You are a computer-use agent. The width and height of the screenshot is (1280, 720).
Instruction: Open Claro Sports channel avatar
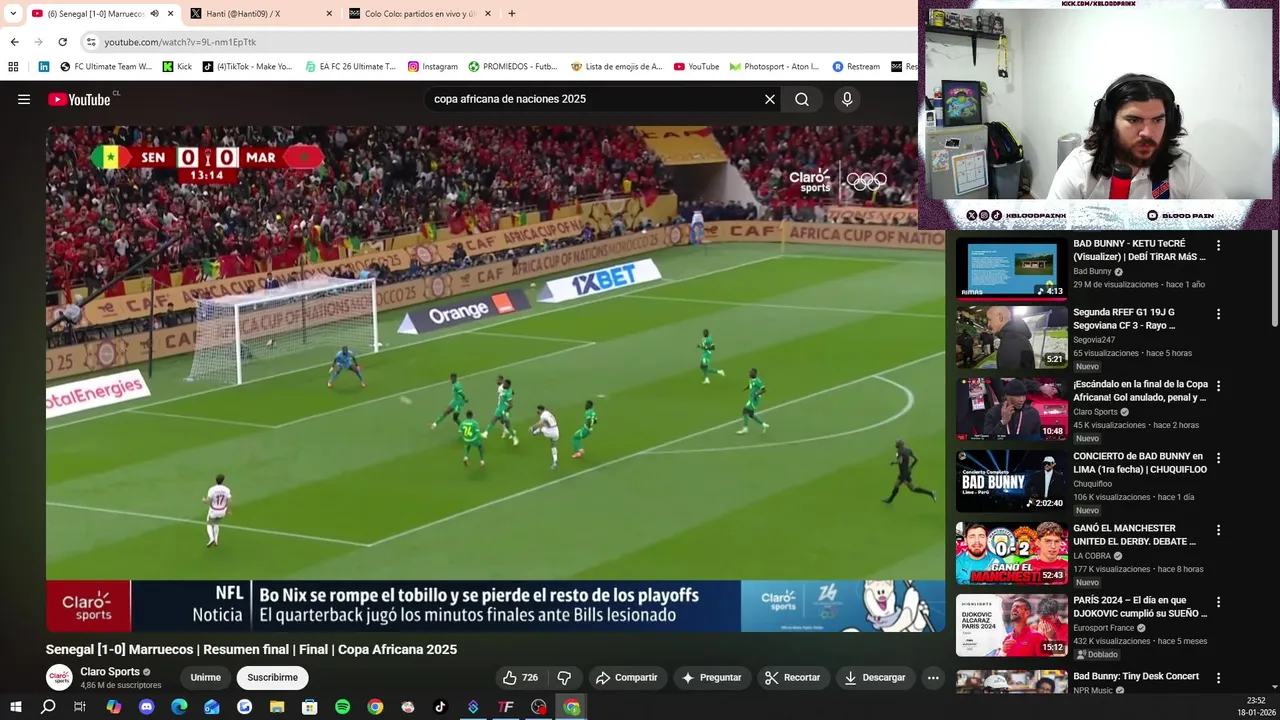click(60, 677)
